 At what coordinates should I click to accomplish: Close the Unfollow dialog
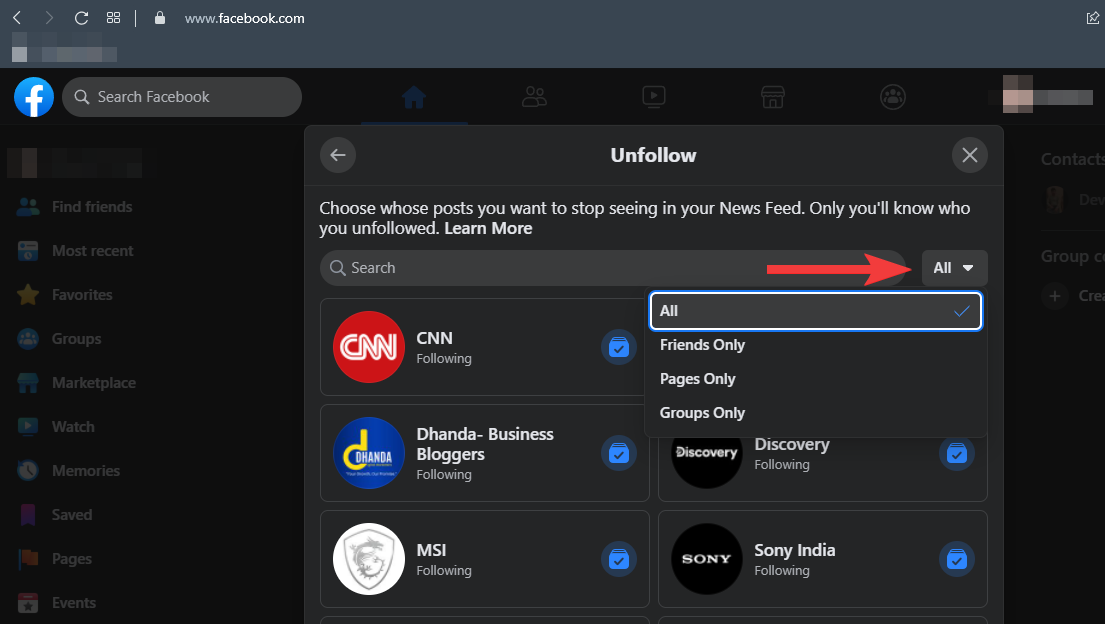coord(969,155)
